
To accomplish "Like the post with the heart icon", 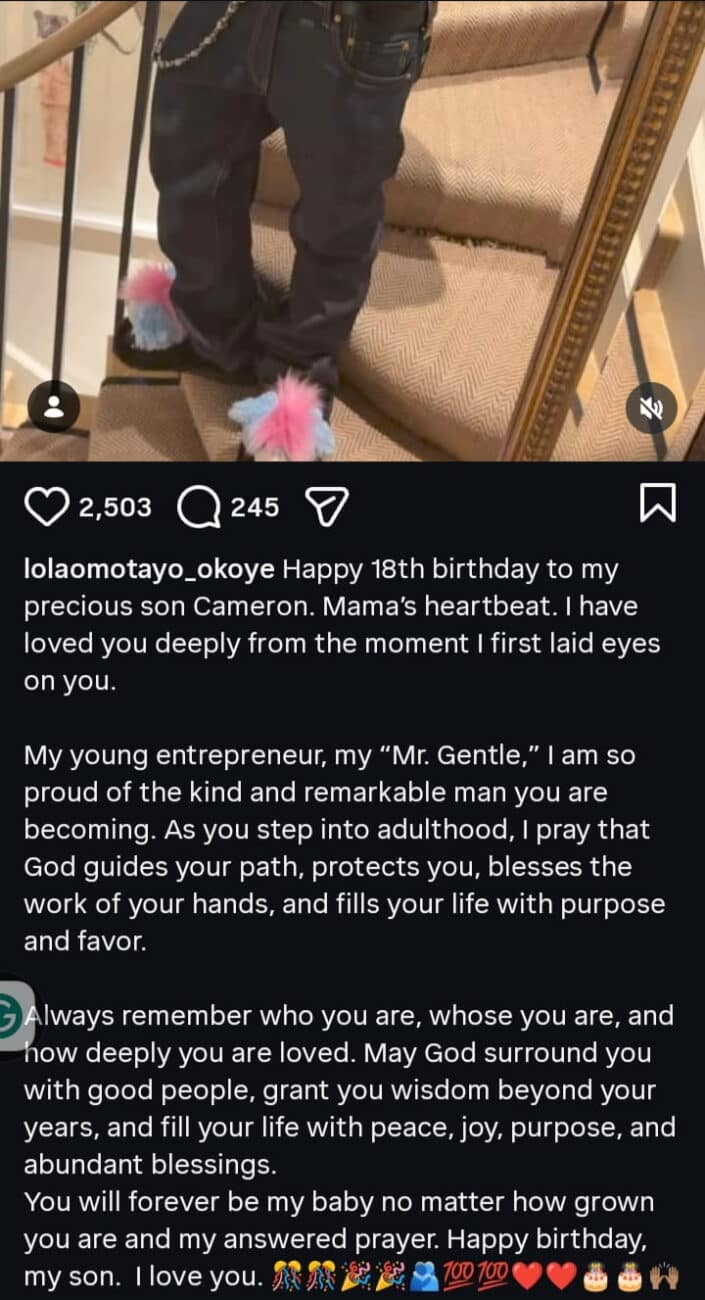I will coord(47,508).
